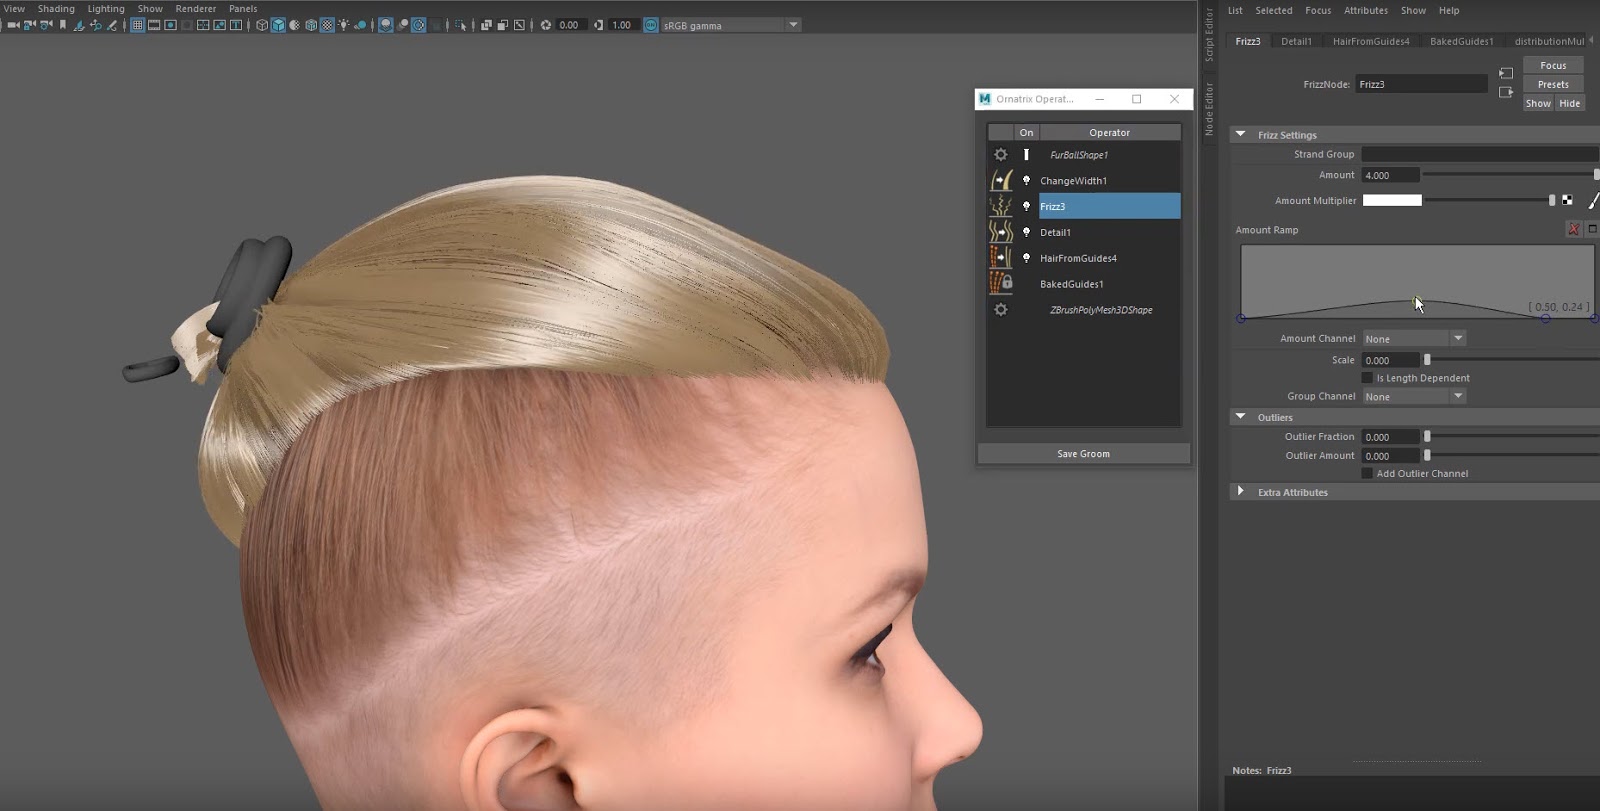The image size is (1600, 811).
Task: Click the locked BakedGuides1 icon
Action: pyautogui.click(x=1000, y=284)
